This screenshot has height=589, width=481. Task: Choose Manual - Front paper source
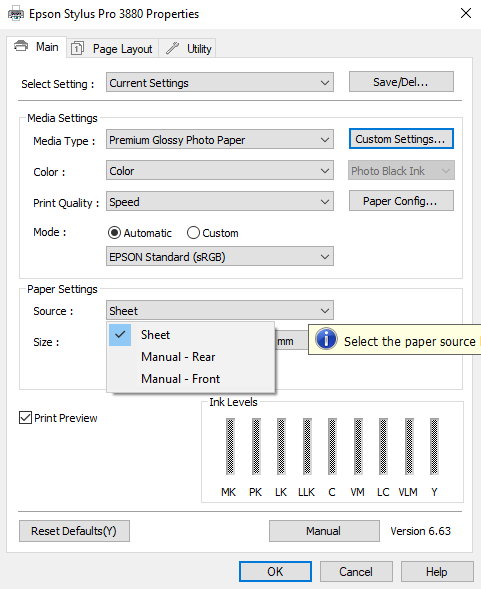[191, 379]
